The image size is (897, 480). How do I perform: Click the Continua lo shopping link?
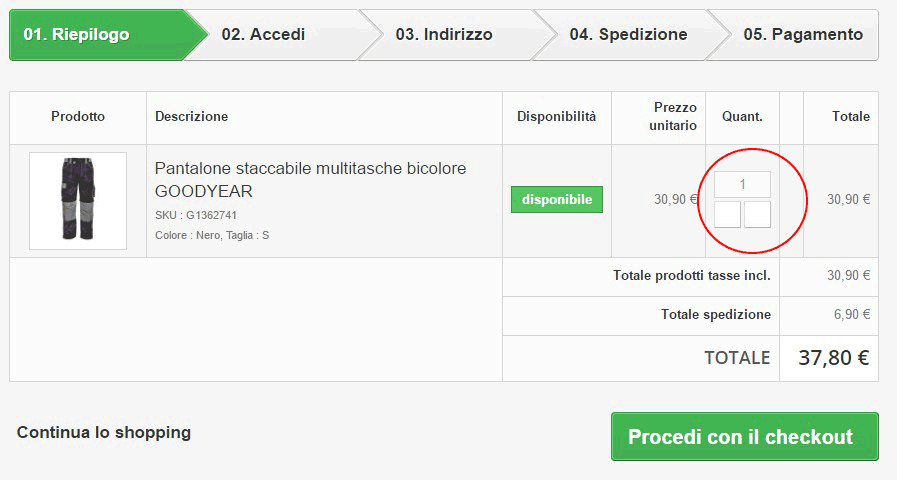[x=104, y=433]
